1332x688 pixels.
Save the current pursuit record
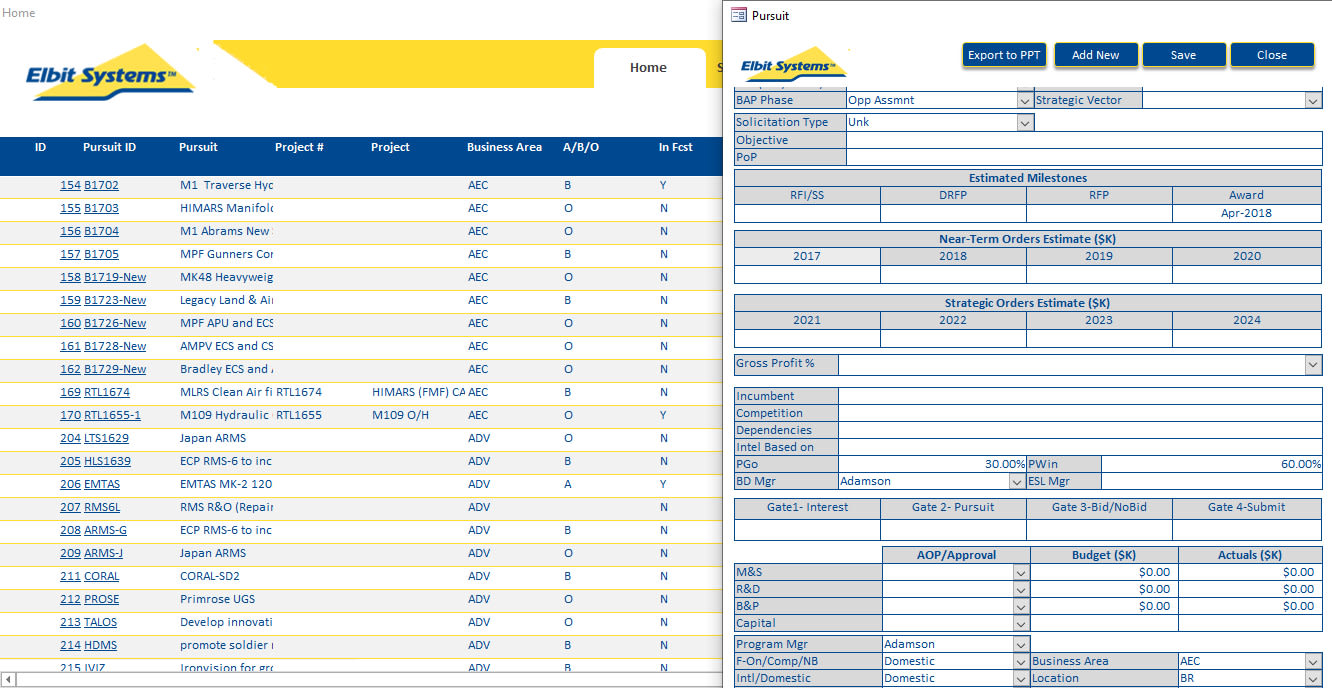pos(1184,55)
